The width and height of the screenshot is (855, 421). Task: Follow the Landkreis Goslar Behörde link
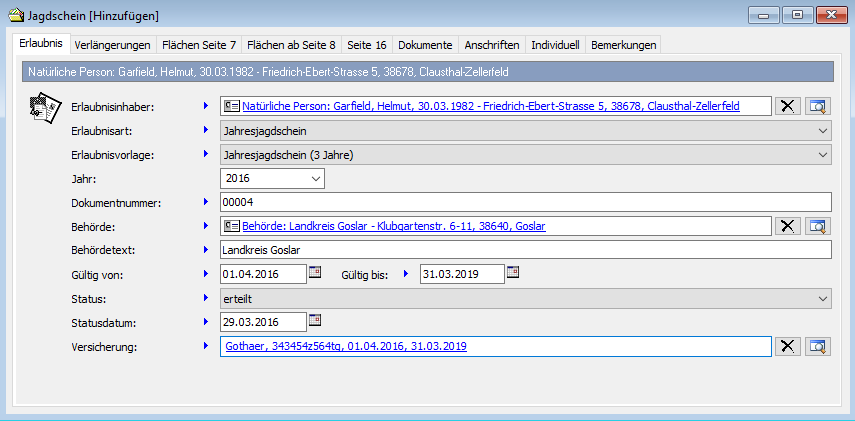pos(393,226)
